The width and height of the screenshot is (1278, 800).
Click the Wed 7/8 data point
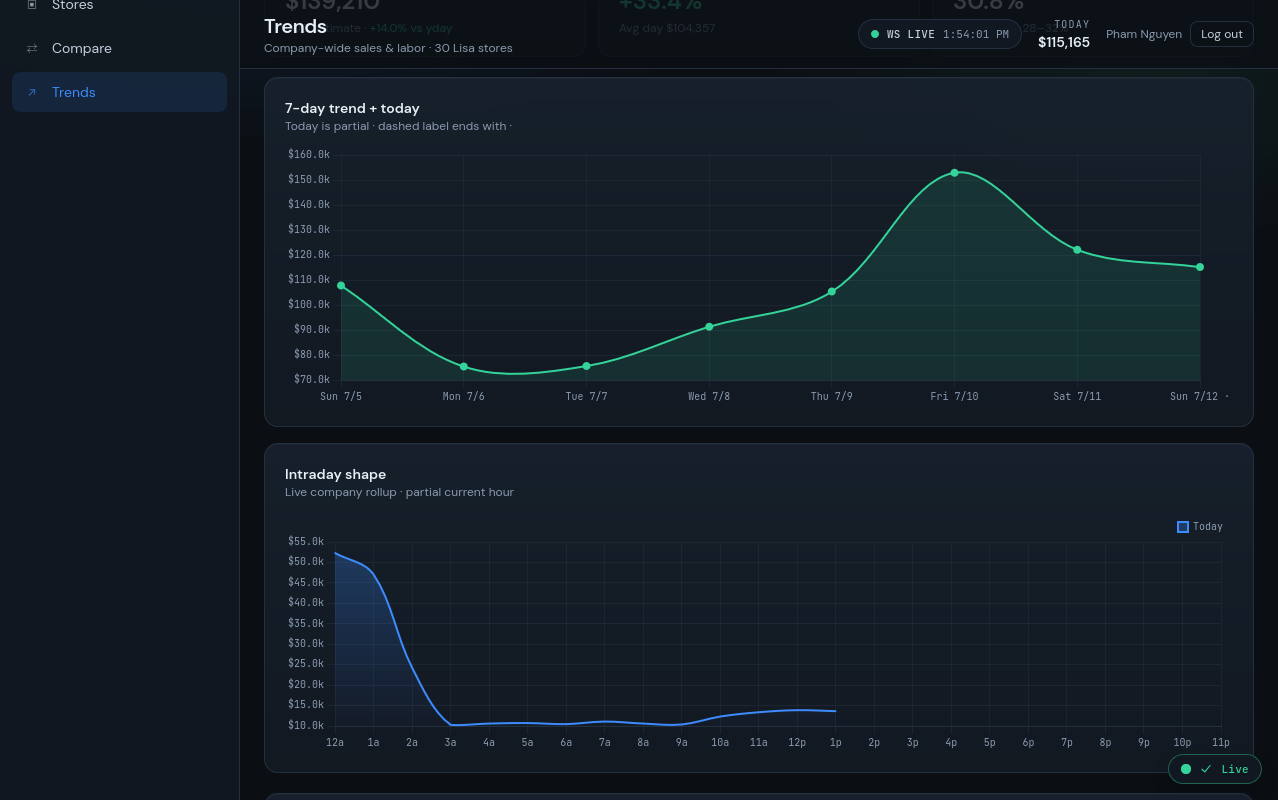[x=709, y=327]
